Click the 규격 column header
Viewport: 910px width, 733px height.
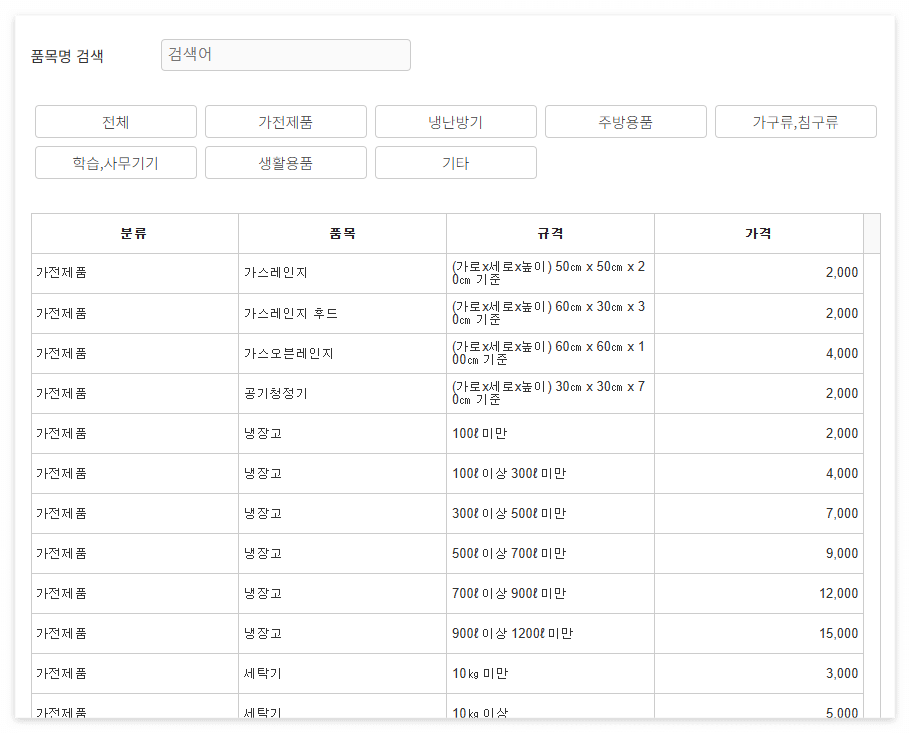550,233
